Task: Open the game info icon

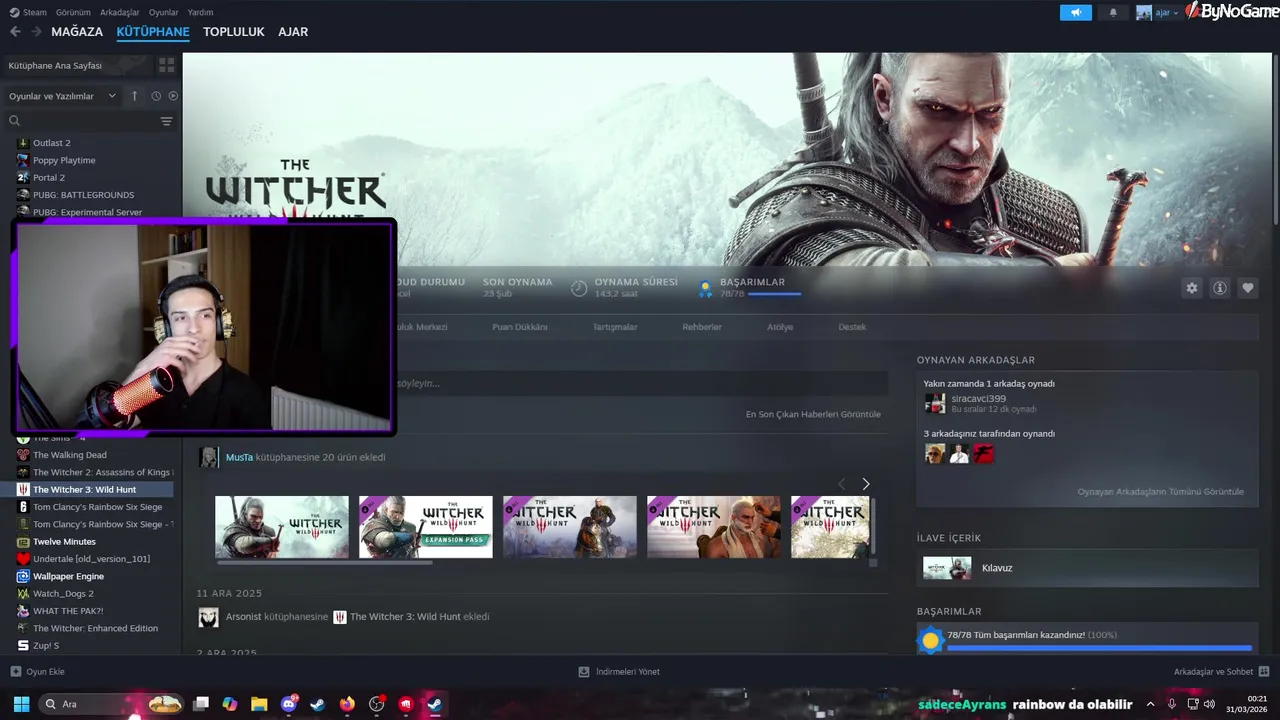Action: click(x=1219, y=288)
